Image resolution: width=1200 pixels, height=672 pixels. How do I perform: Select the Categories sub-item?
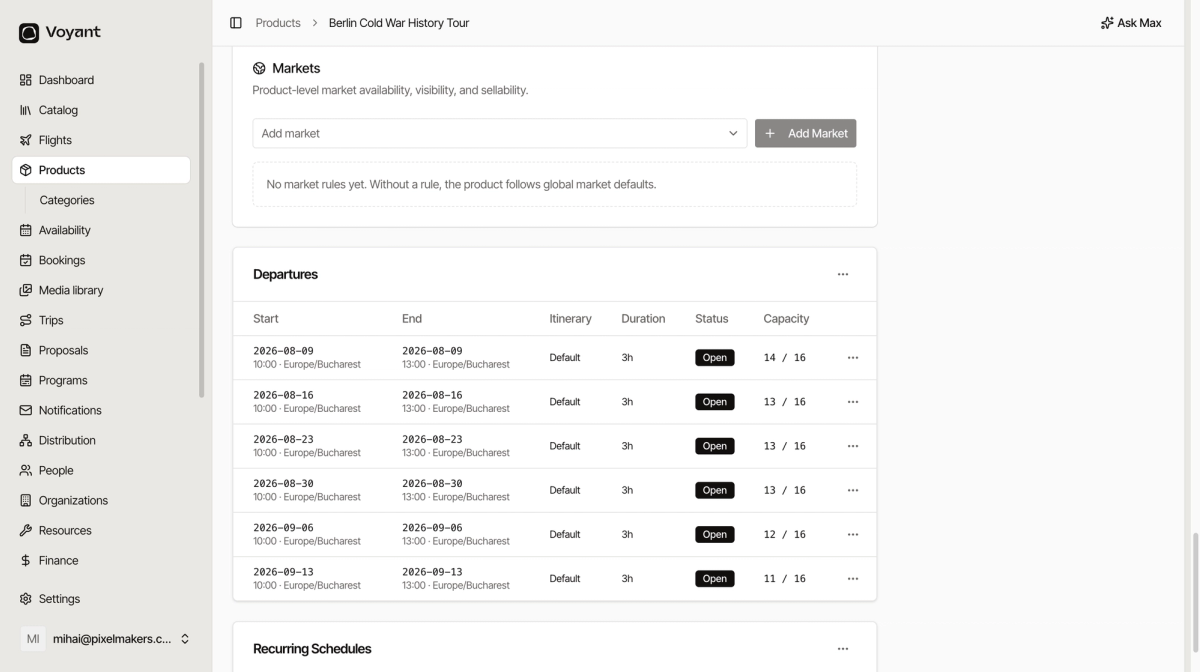[67, 200]
